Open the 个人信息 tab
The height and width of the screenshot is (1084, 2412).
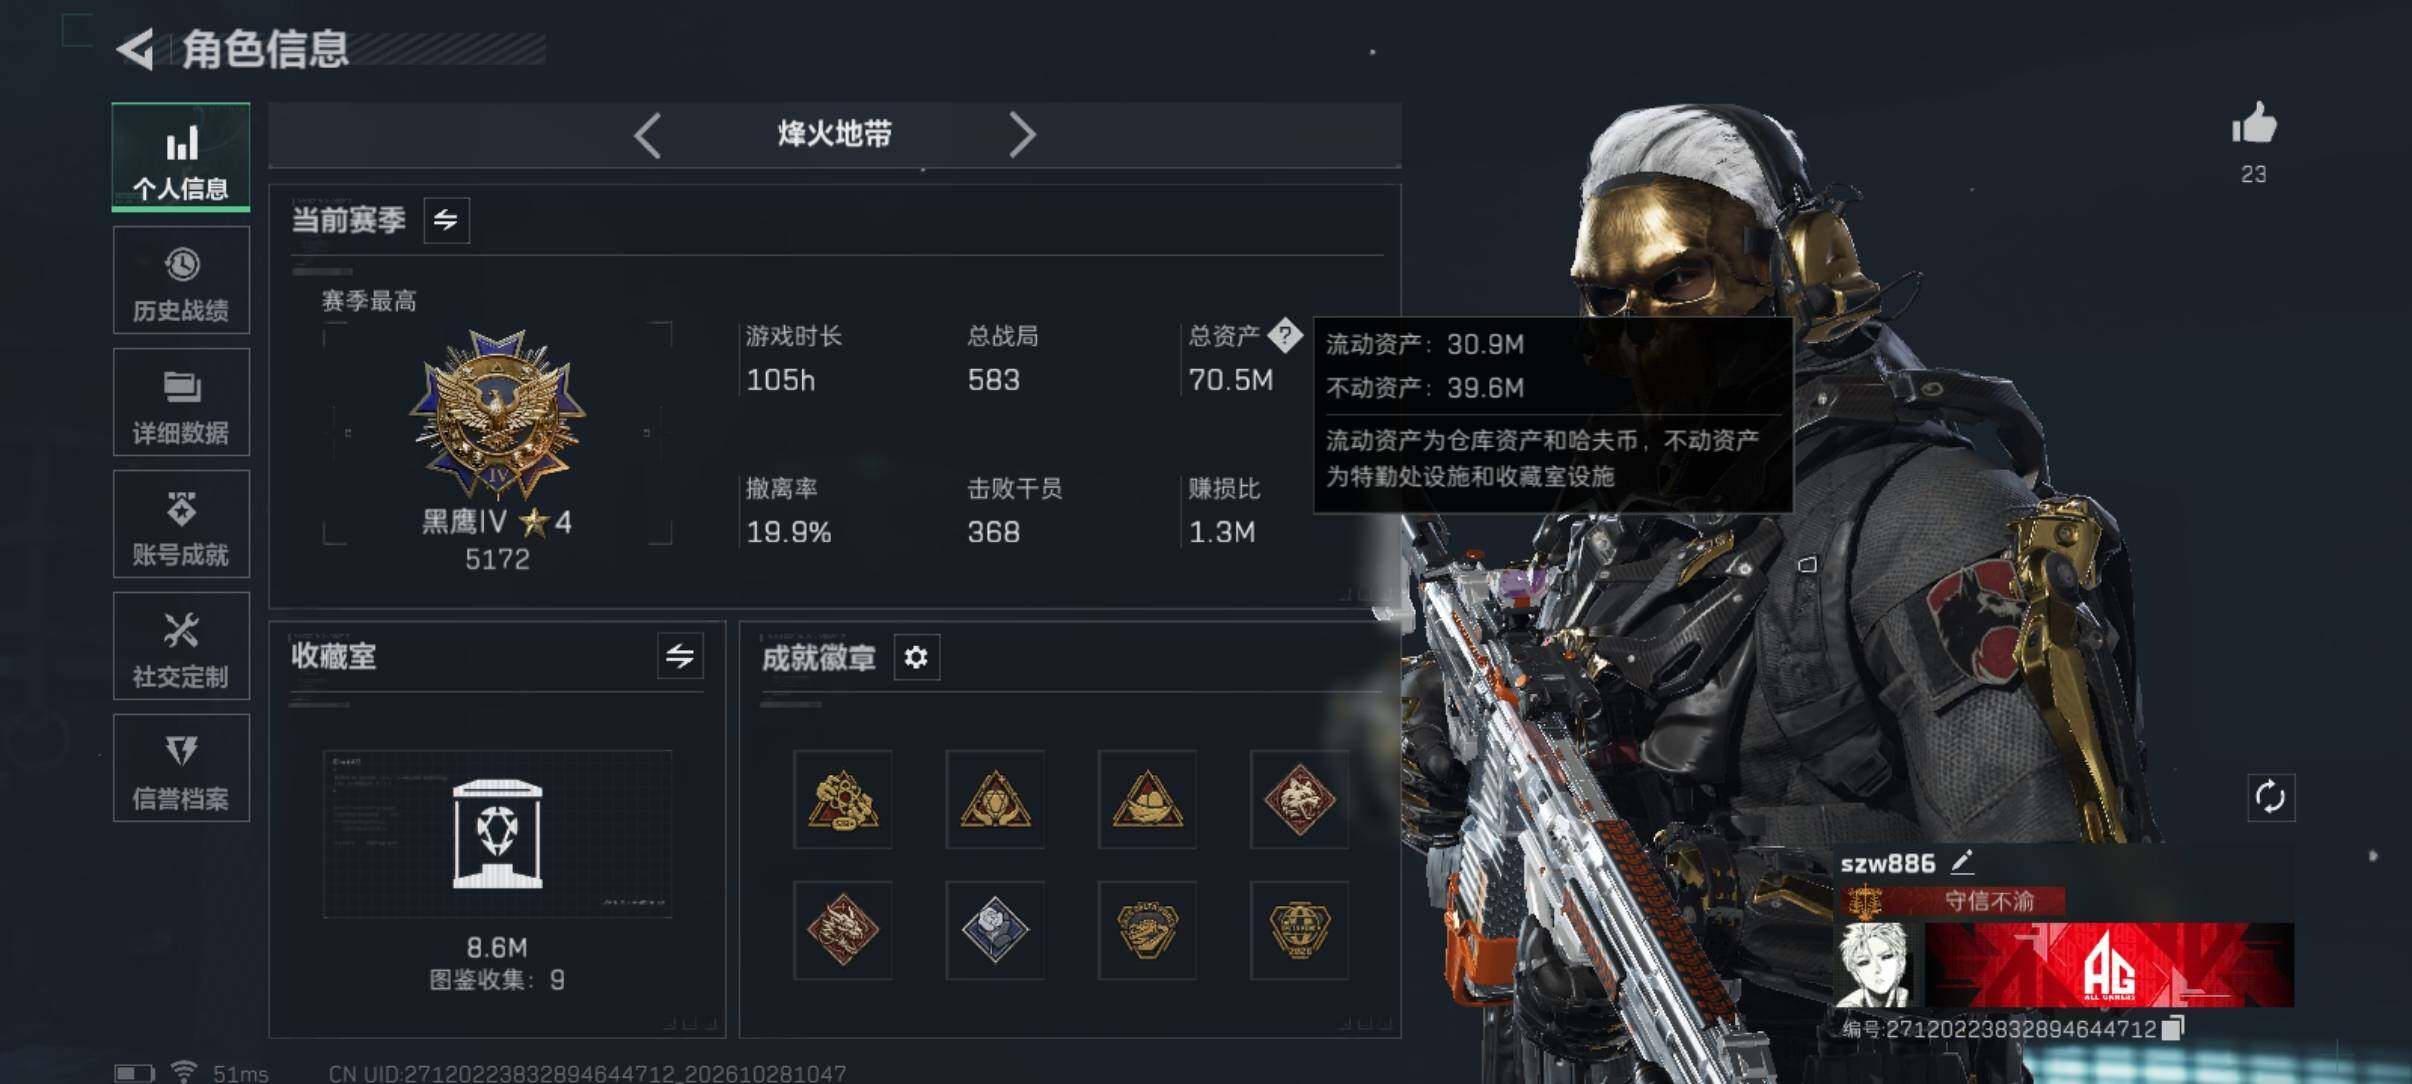[x=181, y=157]
